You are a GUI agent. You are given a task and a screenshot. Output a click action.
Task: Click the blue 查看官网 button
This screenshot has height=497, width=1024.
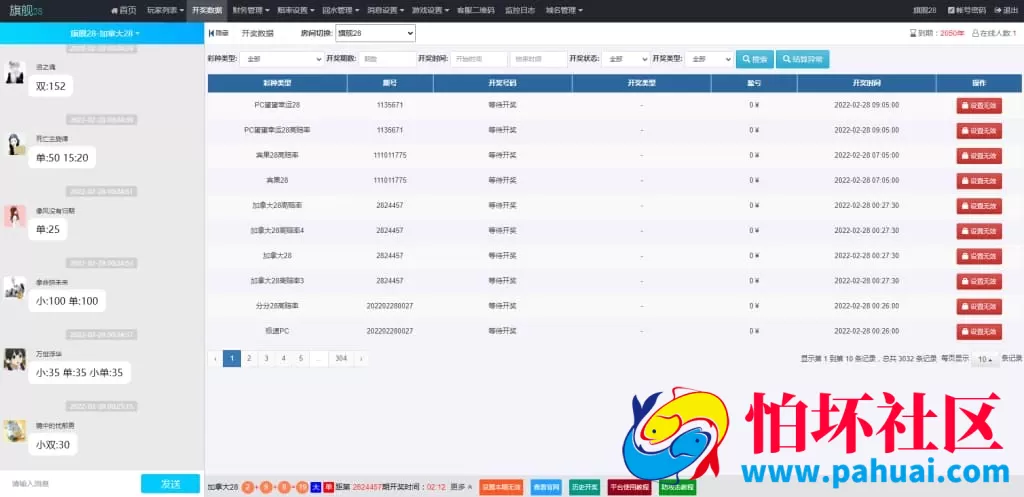point(546,487)
